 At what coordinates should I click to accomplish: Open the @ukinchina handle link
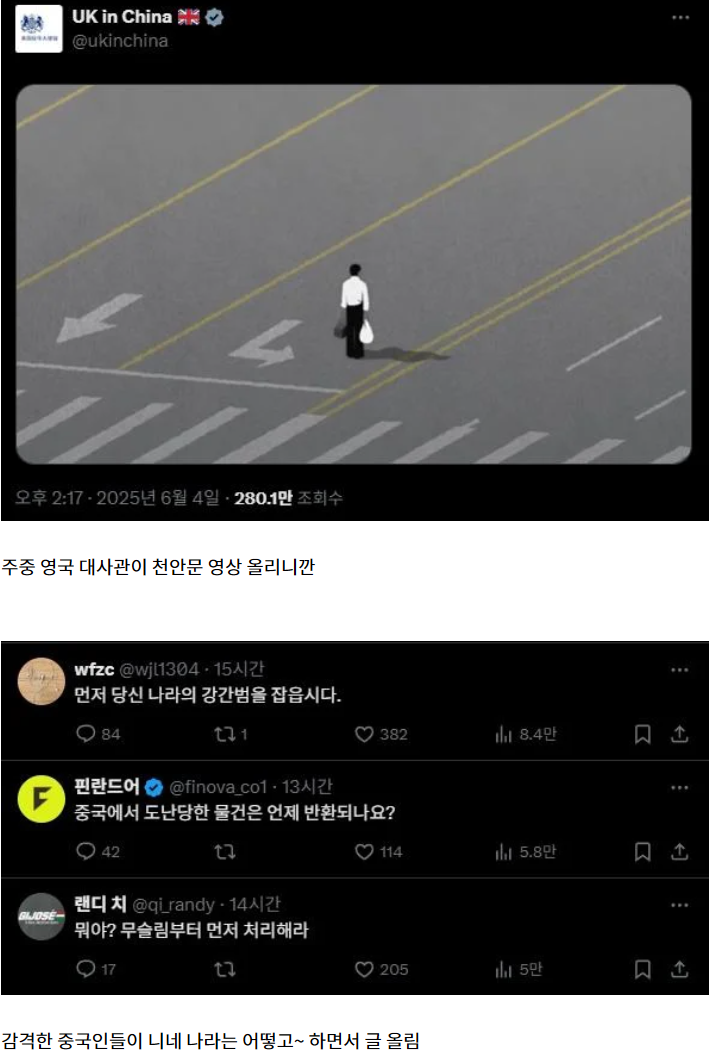(120, 41)
